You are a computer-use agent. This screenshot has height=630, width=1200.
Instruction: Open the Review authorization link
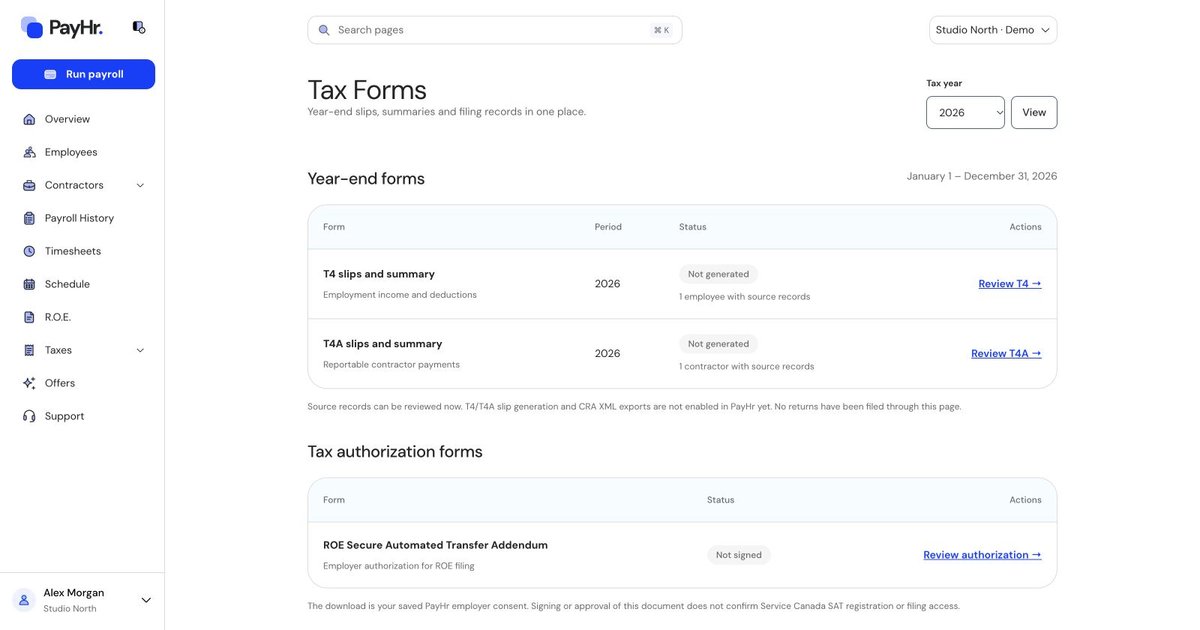[x=982, y=555]
